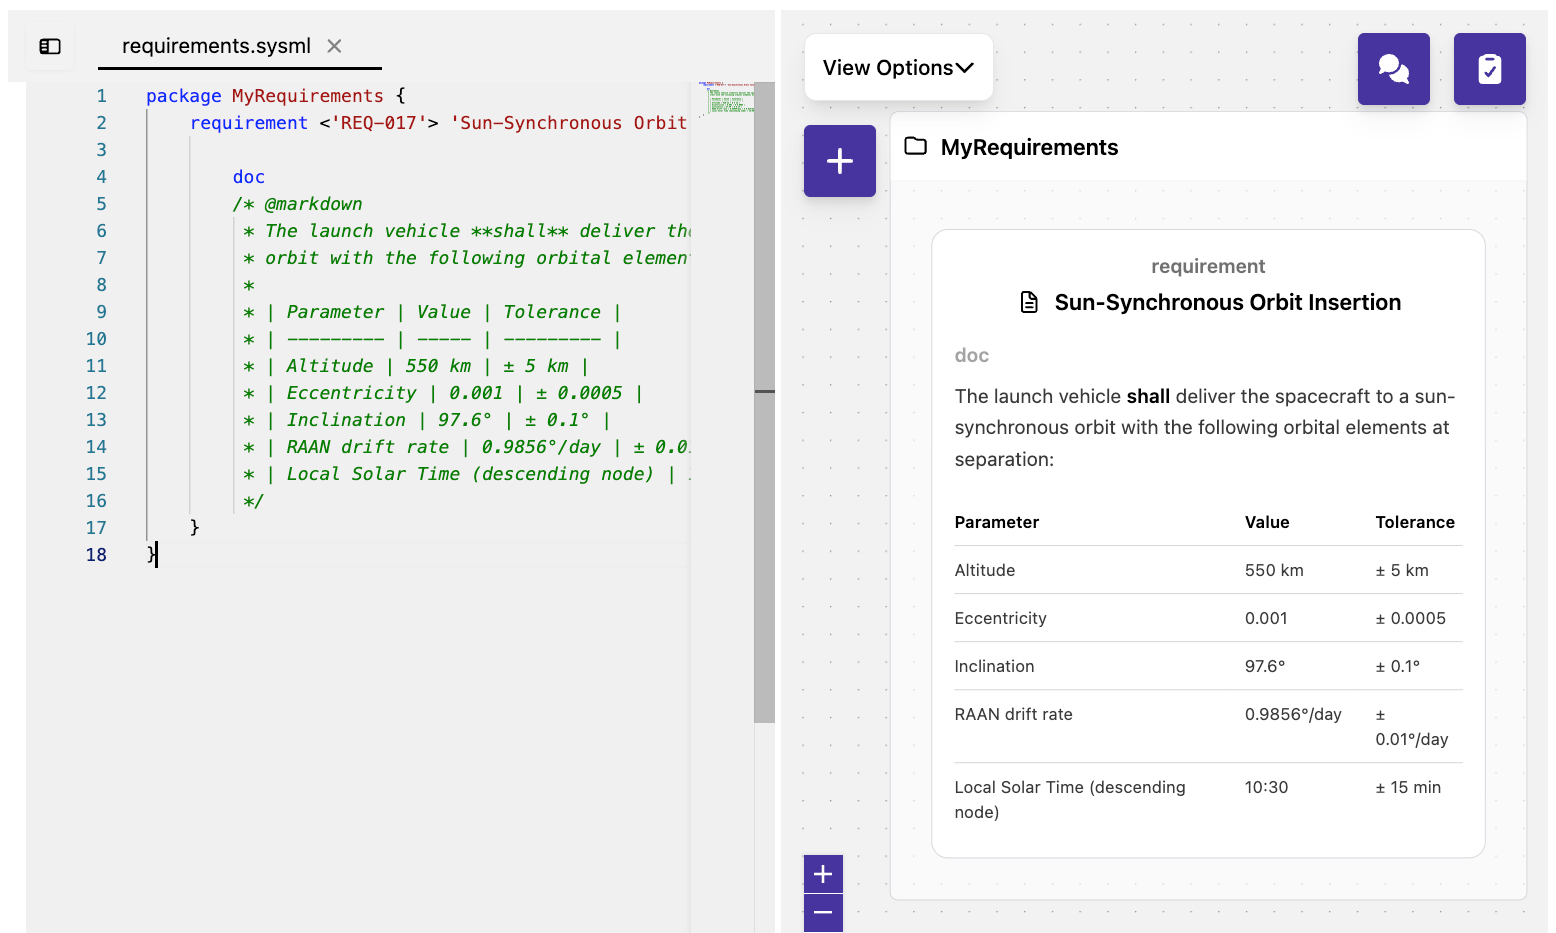Screen dimensions: 1556x933
Task: Click the purple add element button
Action: [x=840, y=161]
